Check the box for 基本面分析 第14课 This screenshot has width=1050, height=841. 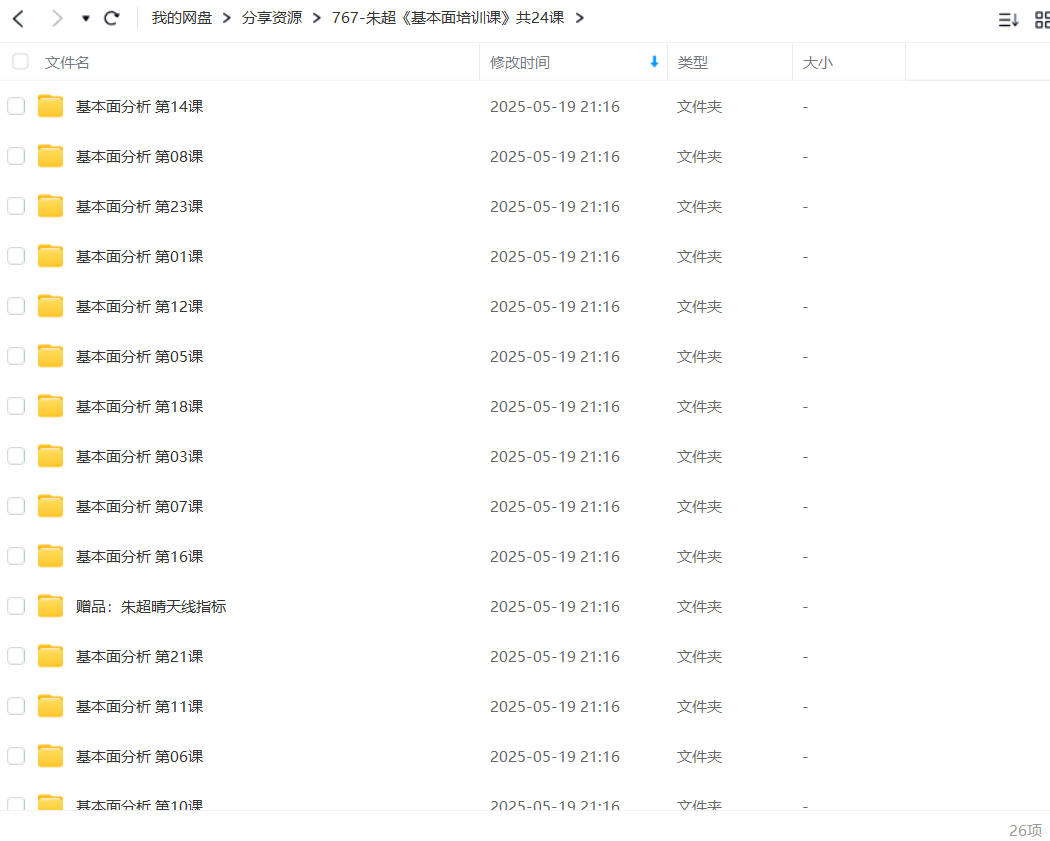point(16,106)
